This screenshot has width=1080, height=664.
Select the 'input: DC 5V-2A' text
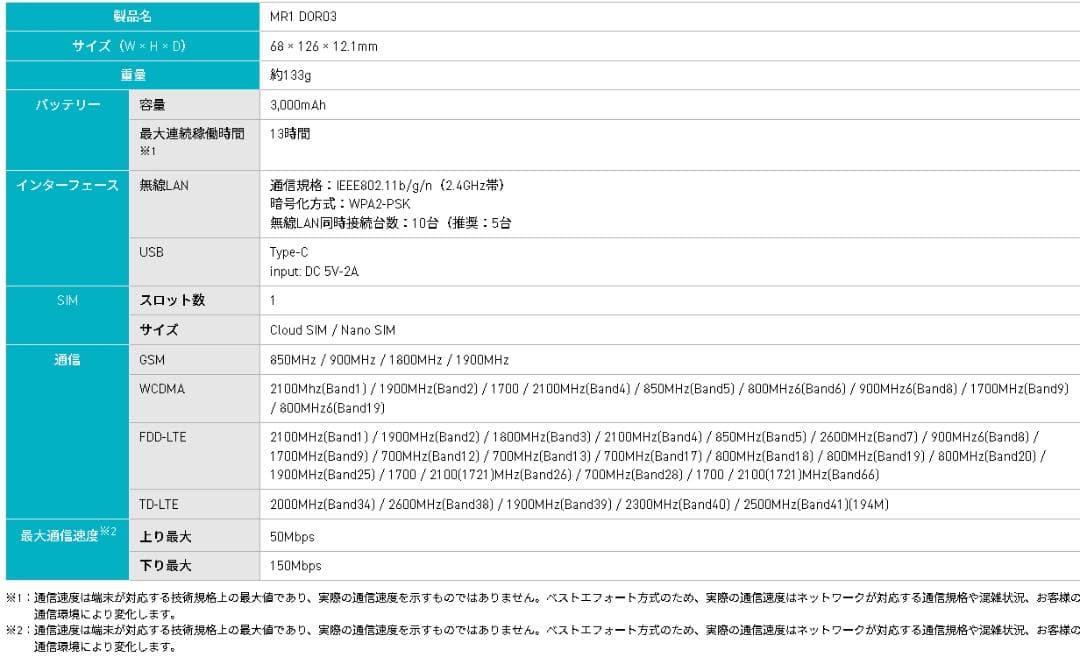pyautogui.click(x=314, y=271)
